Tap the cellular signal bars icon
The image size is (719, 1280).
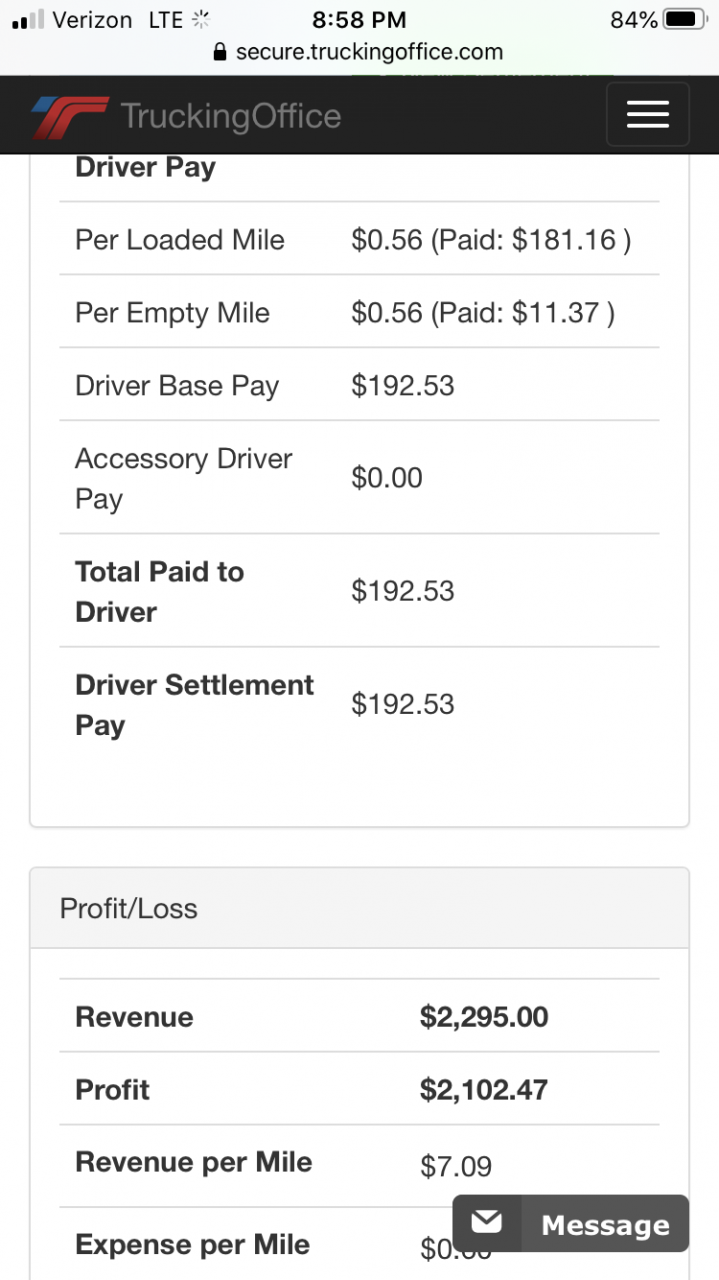click(28, 20)
